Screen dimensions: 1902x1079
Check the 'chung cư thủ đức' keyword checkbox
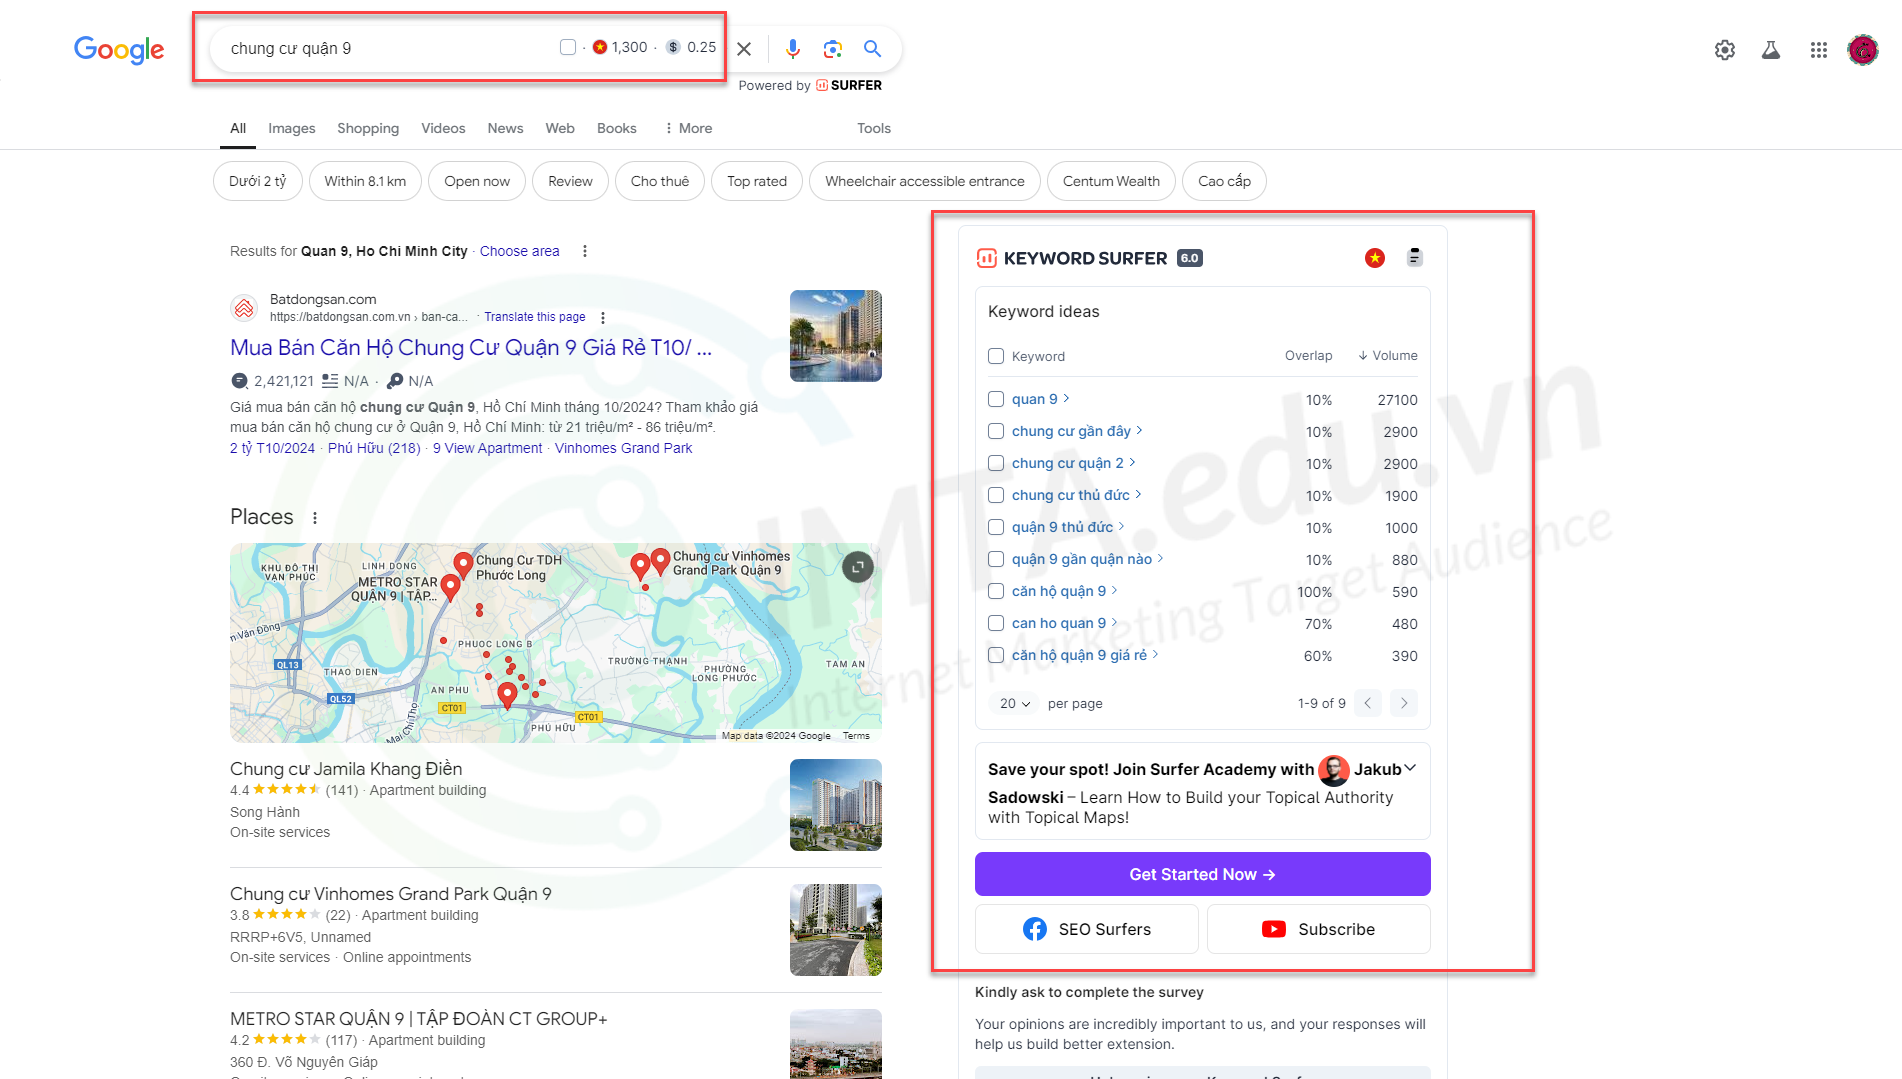coord(996,495)
